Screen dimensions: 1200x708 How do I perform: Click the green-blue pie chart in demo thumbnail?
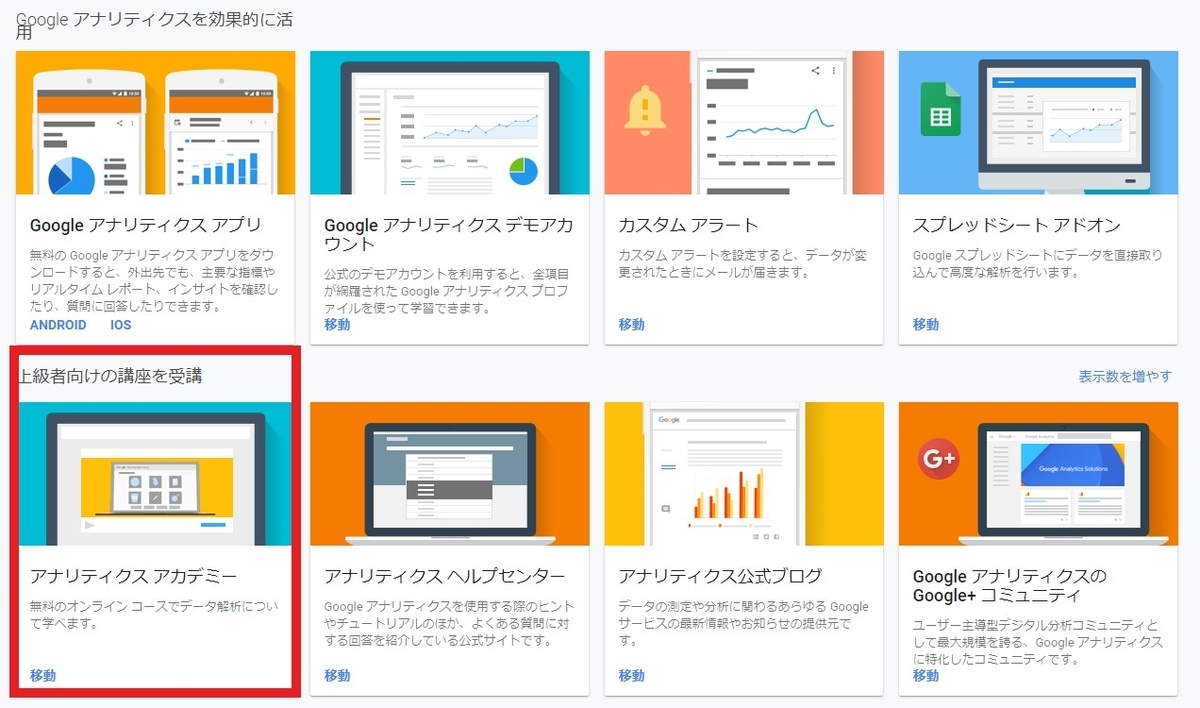pos(523,171)
